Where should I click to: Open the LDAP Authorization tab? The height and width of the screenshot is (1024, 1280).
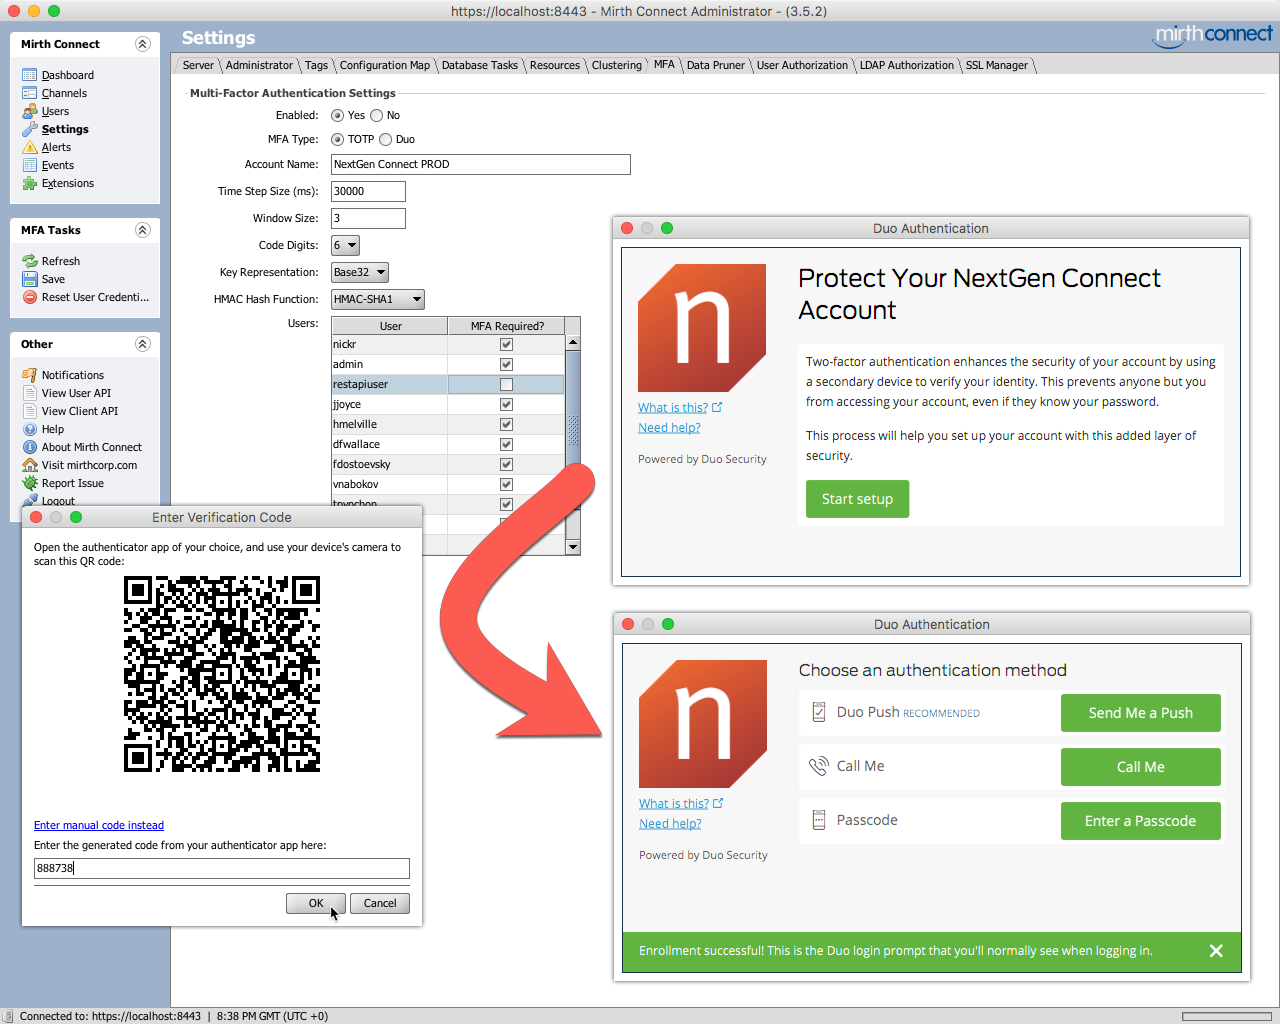coord(907,65)
